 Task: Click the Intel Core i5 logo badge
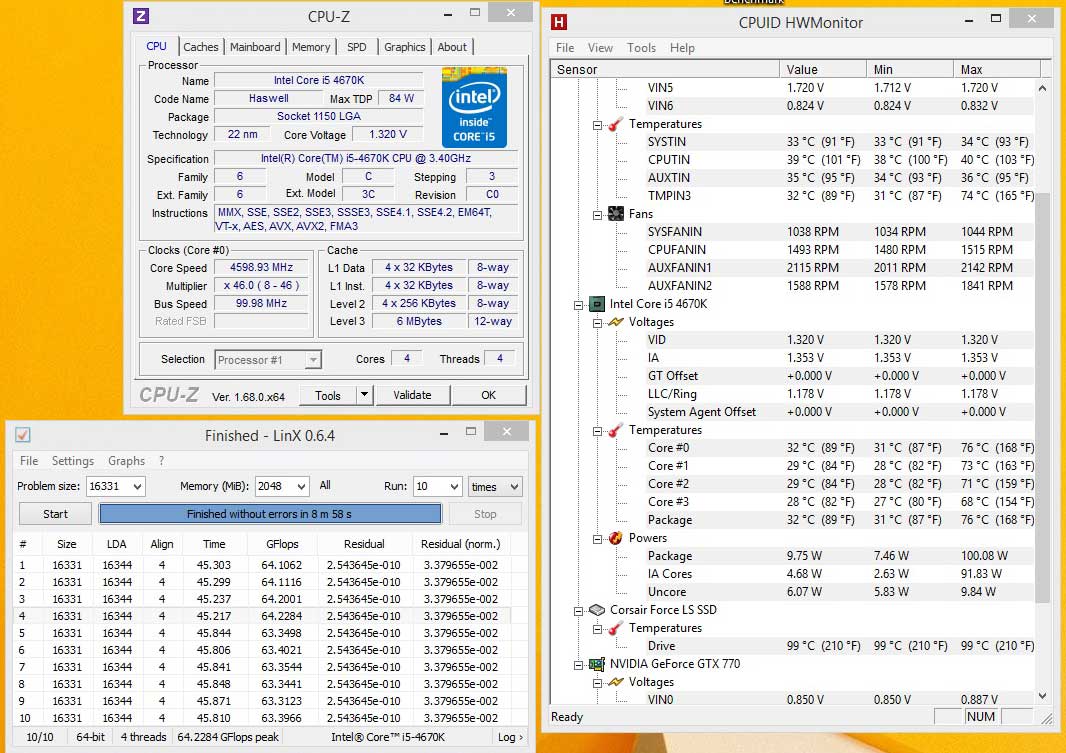[x=474, y=107]
